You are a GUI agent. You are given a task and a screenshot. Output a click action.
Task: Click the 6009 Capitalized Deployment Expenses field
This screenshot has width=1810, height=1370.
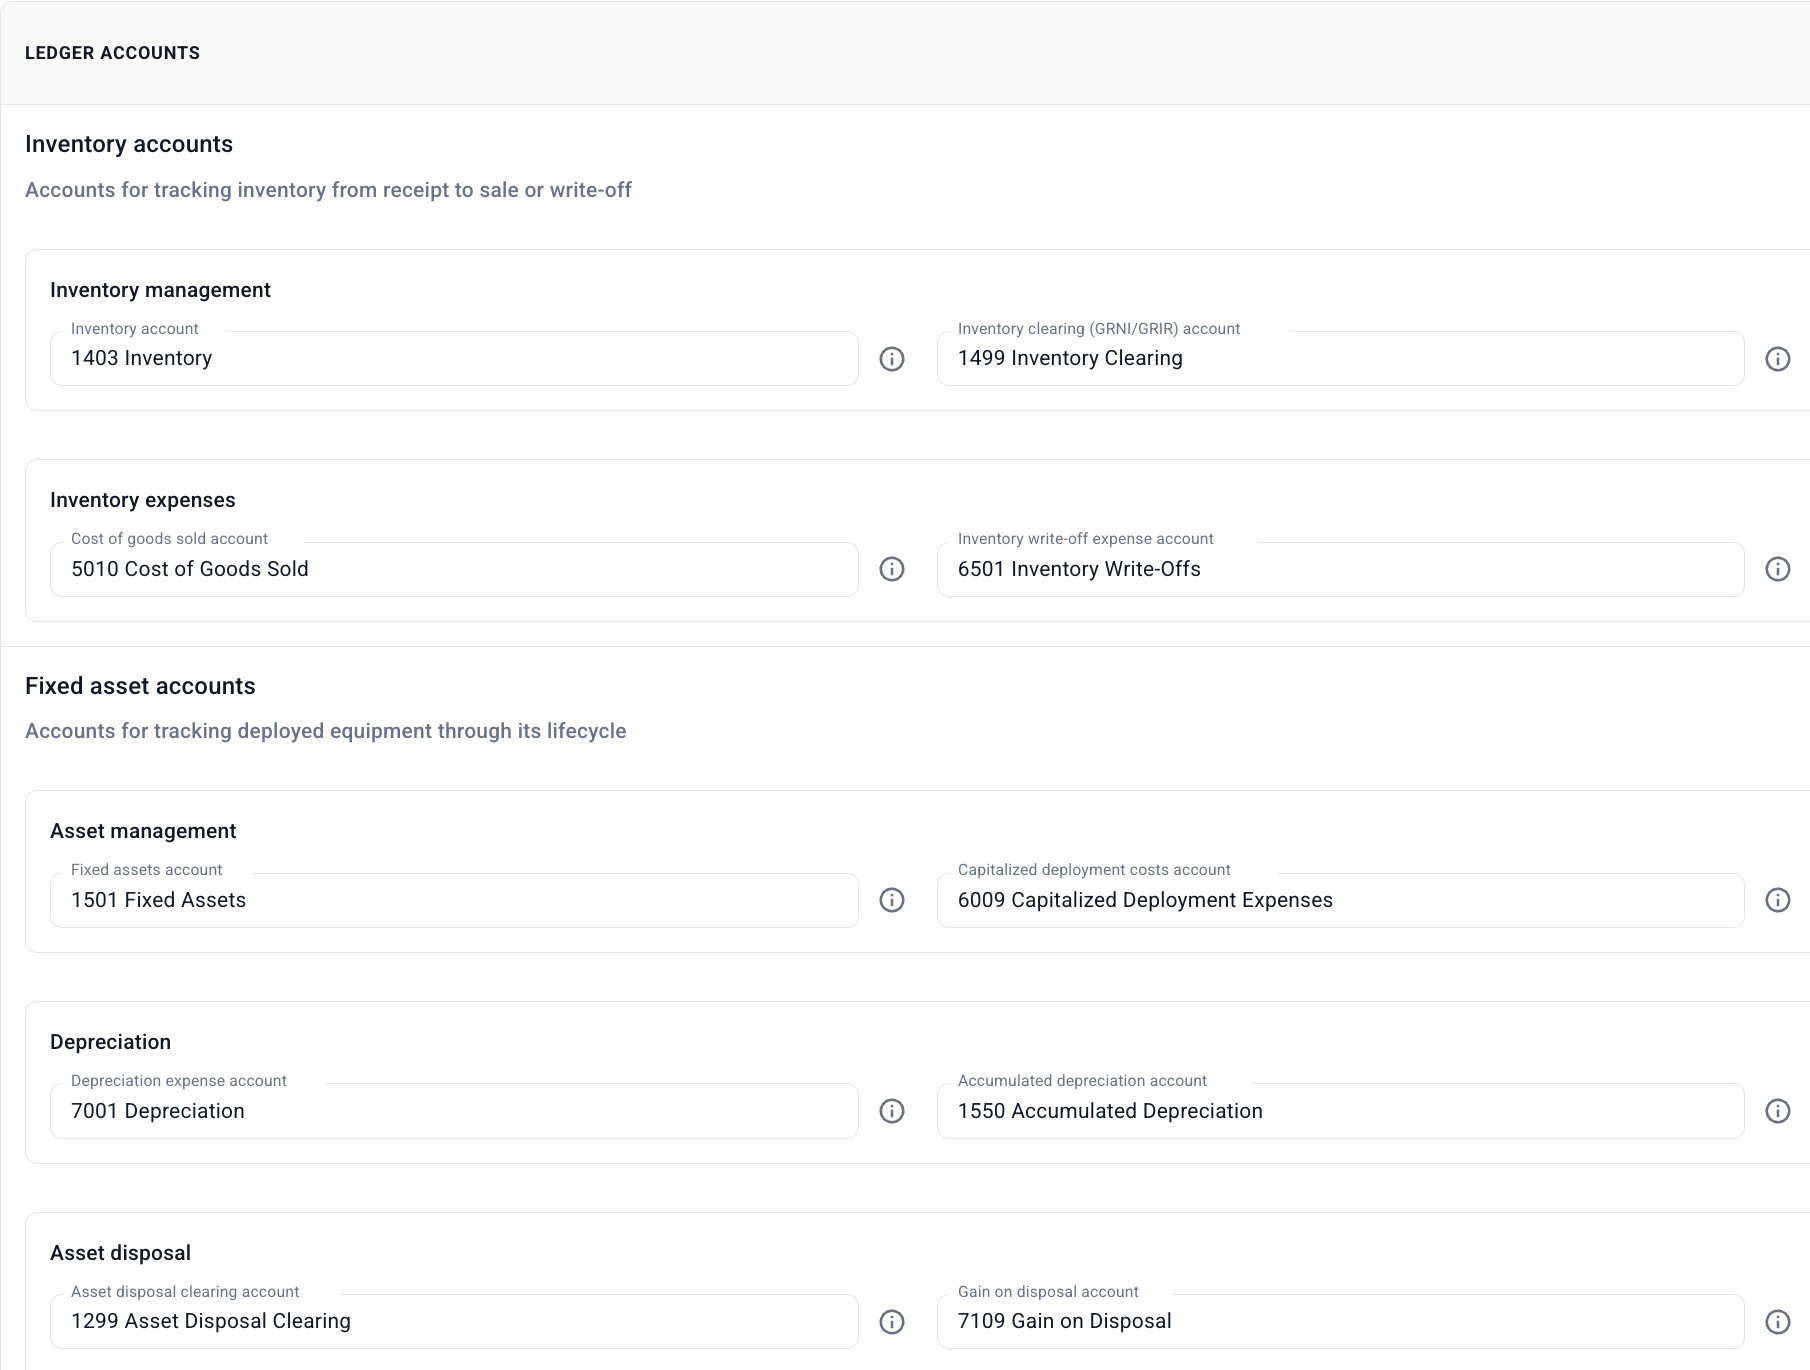[1340, 900]
